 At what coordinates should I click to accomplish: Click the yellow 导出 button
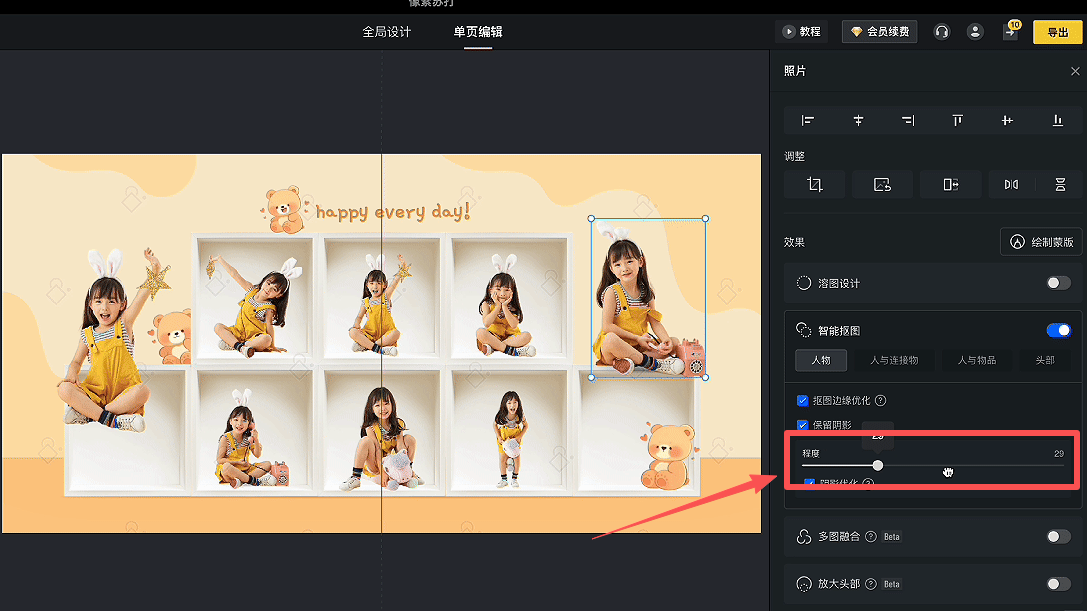click(x=1057, y=32)
